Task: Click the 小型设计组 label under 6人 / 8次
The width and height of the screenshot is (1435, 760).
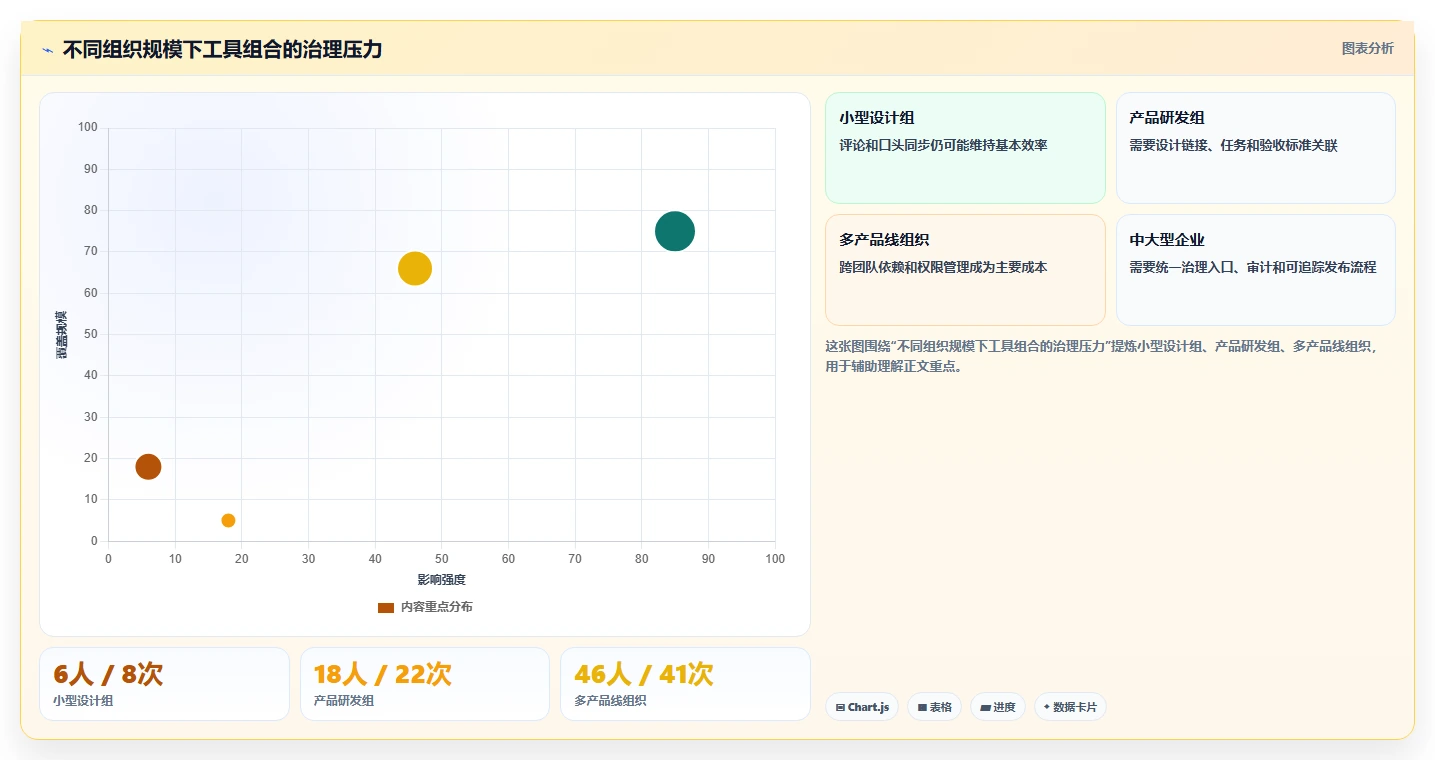Action: [83, 701]
